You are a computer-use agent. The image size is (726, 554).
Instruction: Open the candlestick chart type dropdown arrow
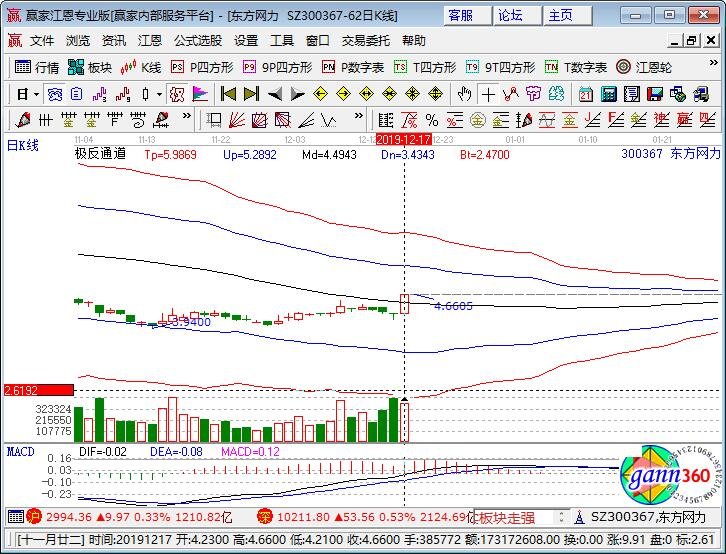[159, 94]
